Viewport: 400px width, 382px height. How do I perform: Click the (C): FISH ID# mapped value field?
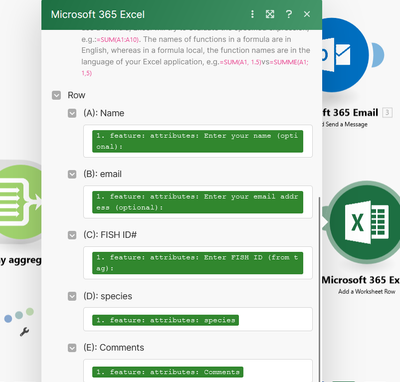coord(198,263)
